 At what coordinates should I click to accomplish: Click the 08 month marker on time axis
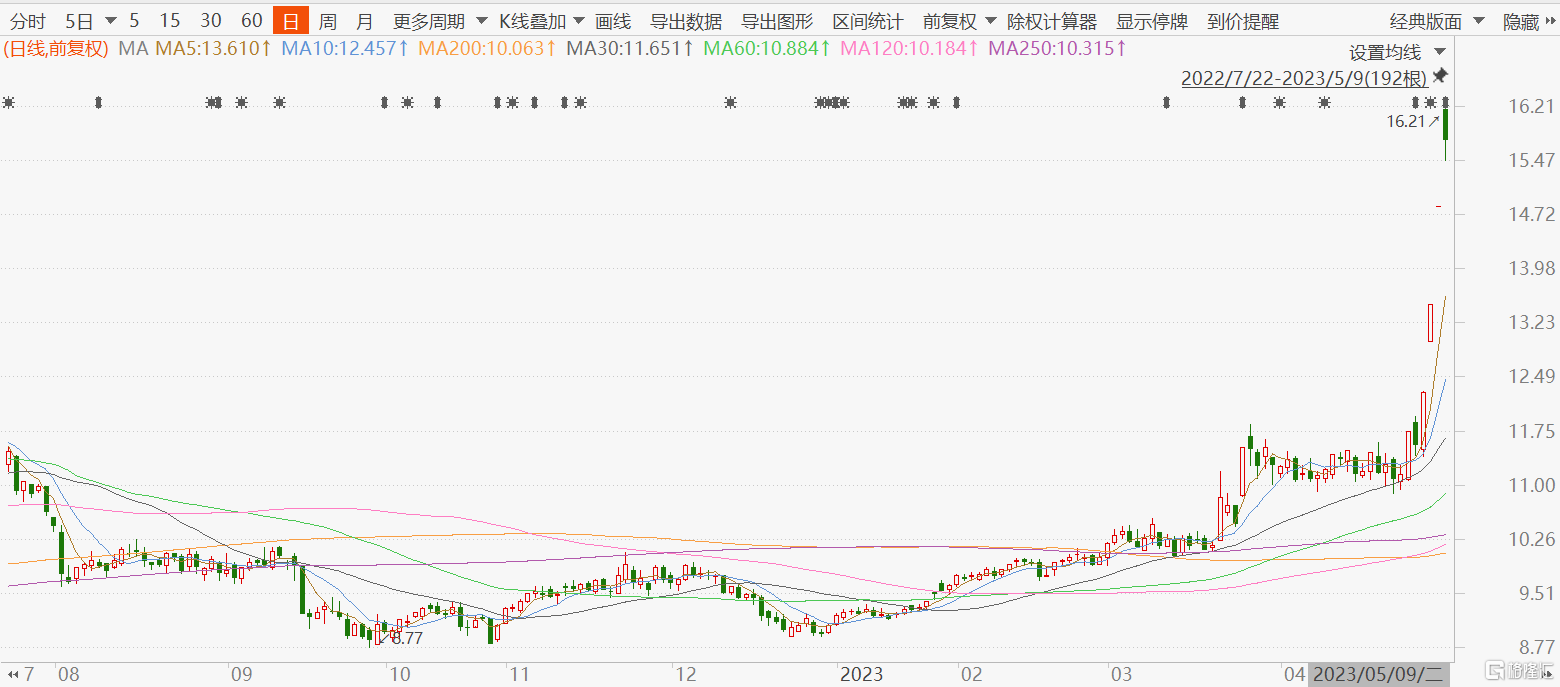click(68, 674)
